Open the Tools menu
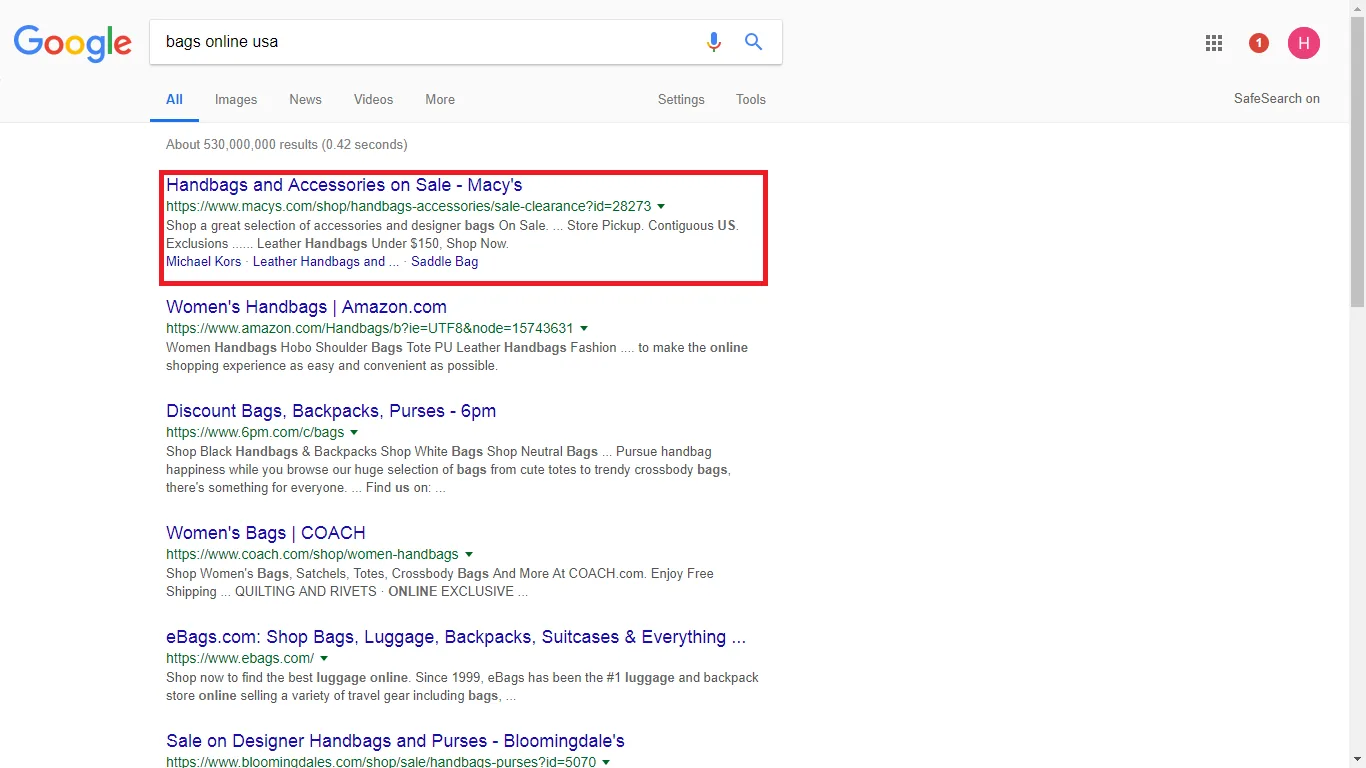Viewport: 1366px width, 768px height. point(750,99)
